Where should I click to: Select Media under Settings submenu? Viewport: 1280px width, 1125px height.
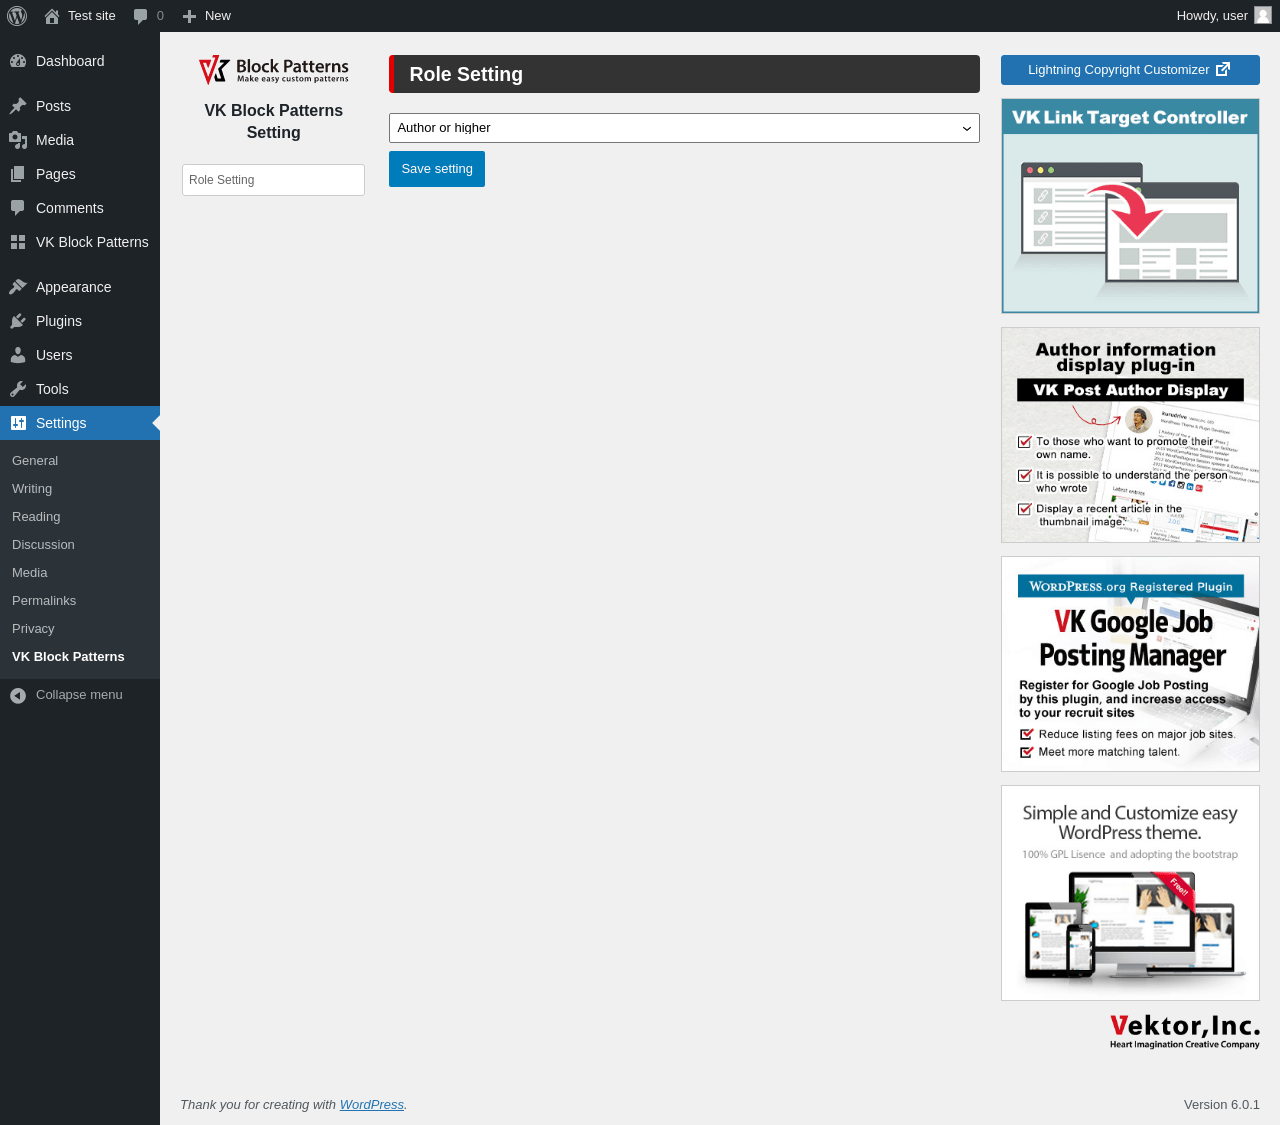tap(30, 573)
